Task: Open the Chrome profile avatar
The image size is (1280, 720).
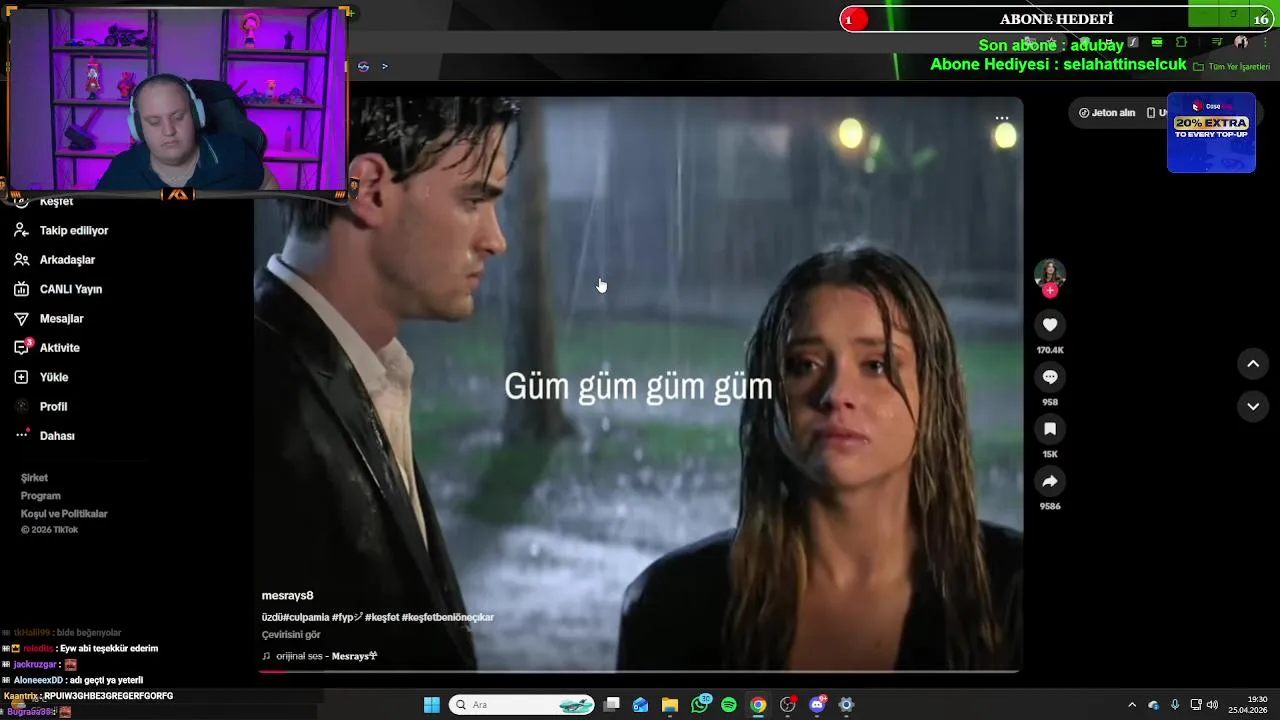Action: [x=1241, y=42]
